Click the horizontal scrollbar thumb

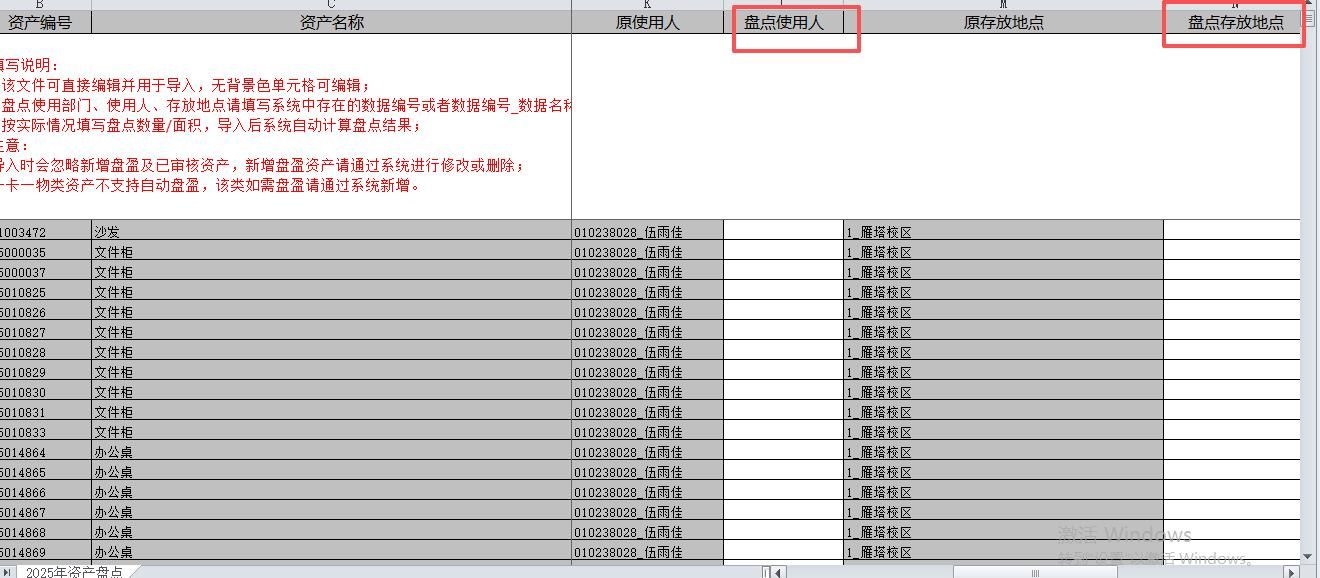coord(1034,572)
